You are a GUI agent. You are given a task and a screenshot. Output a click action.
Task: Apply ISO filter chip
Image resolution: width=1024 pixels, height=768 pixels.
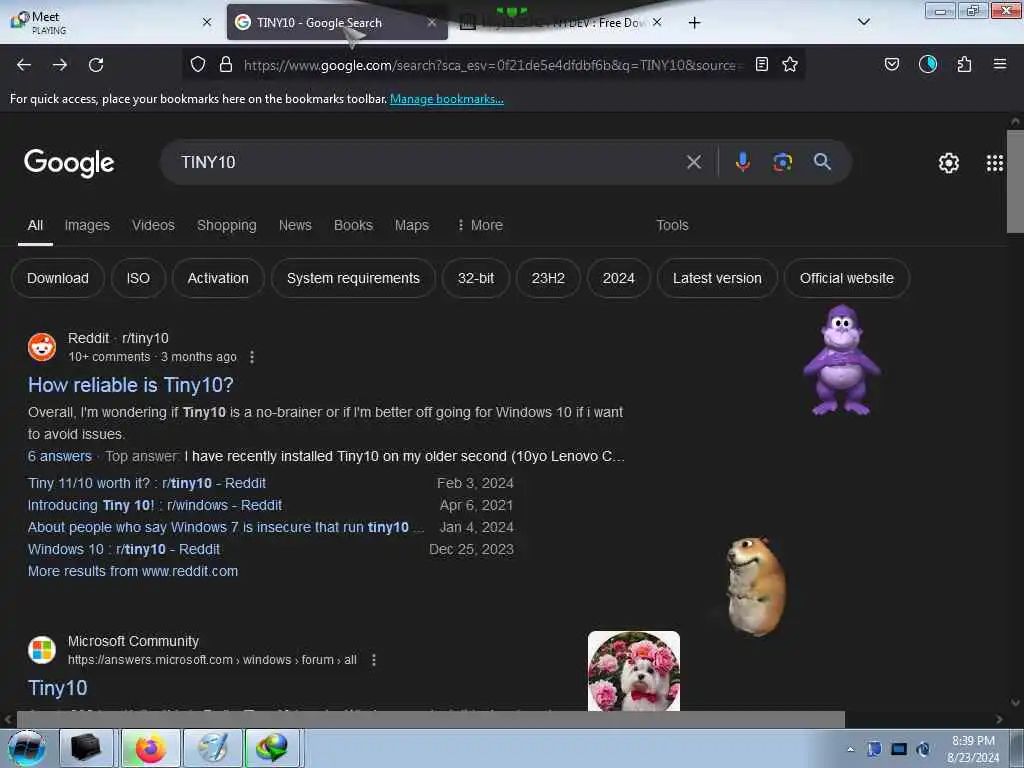(138, 278)
